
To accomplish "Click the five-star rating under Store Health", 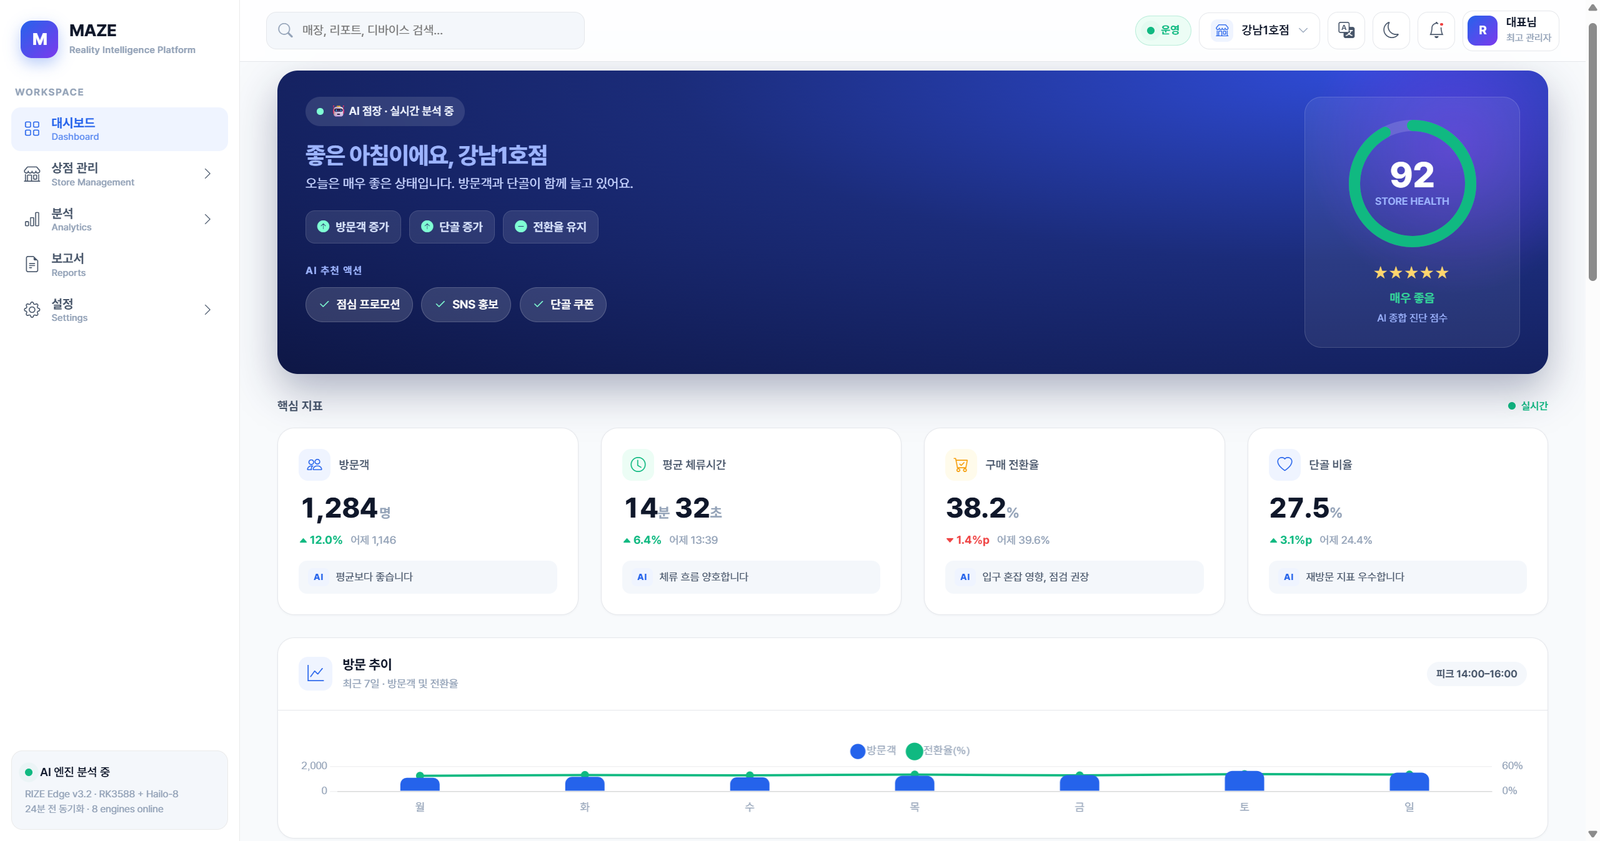I will coord(1411,272).
